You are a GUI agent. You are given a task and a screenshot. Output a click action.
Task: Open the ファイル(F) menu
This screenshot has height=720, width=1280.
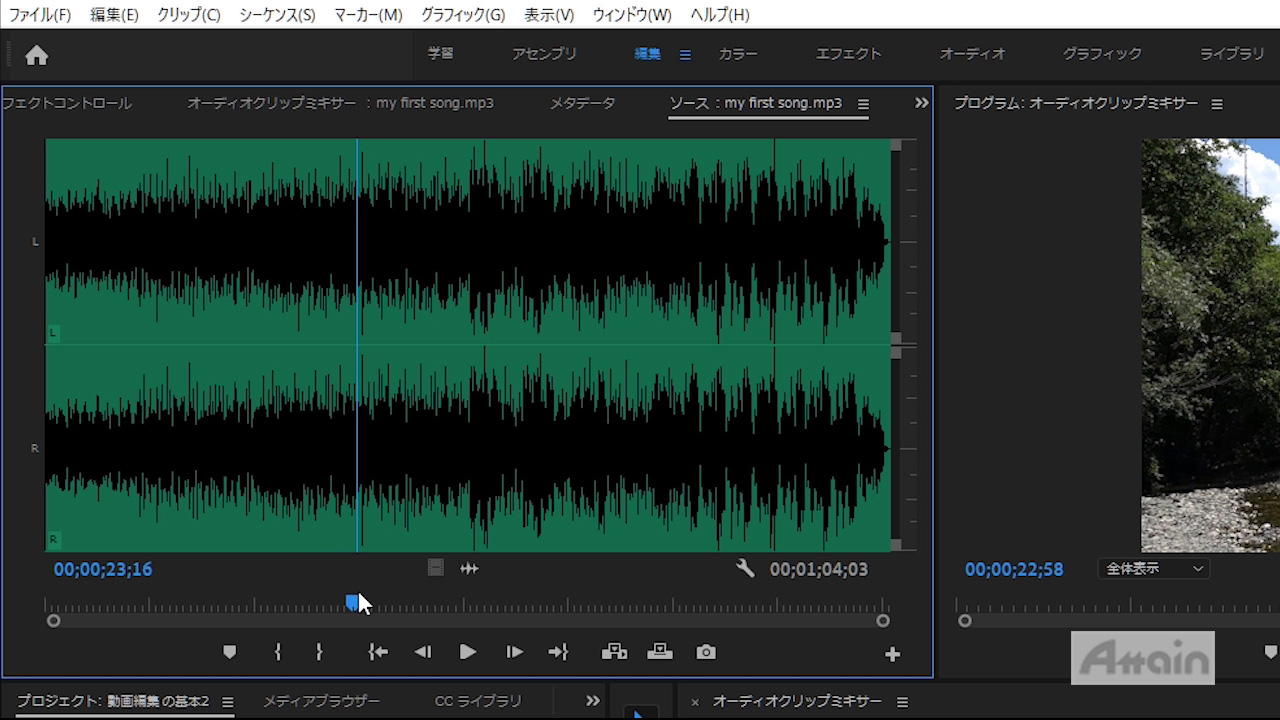40,15
